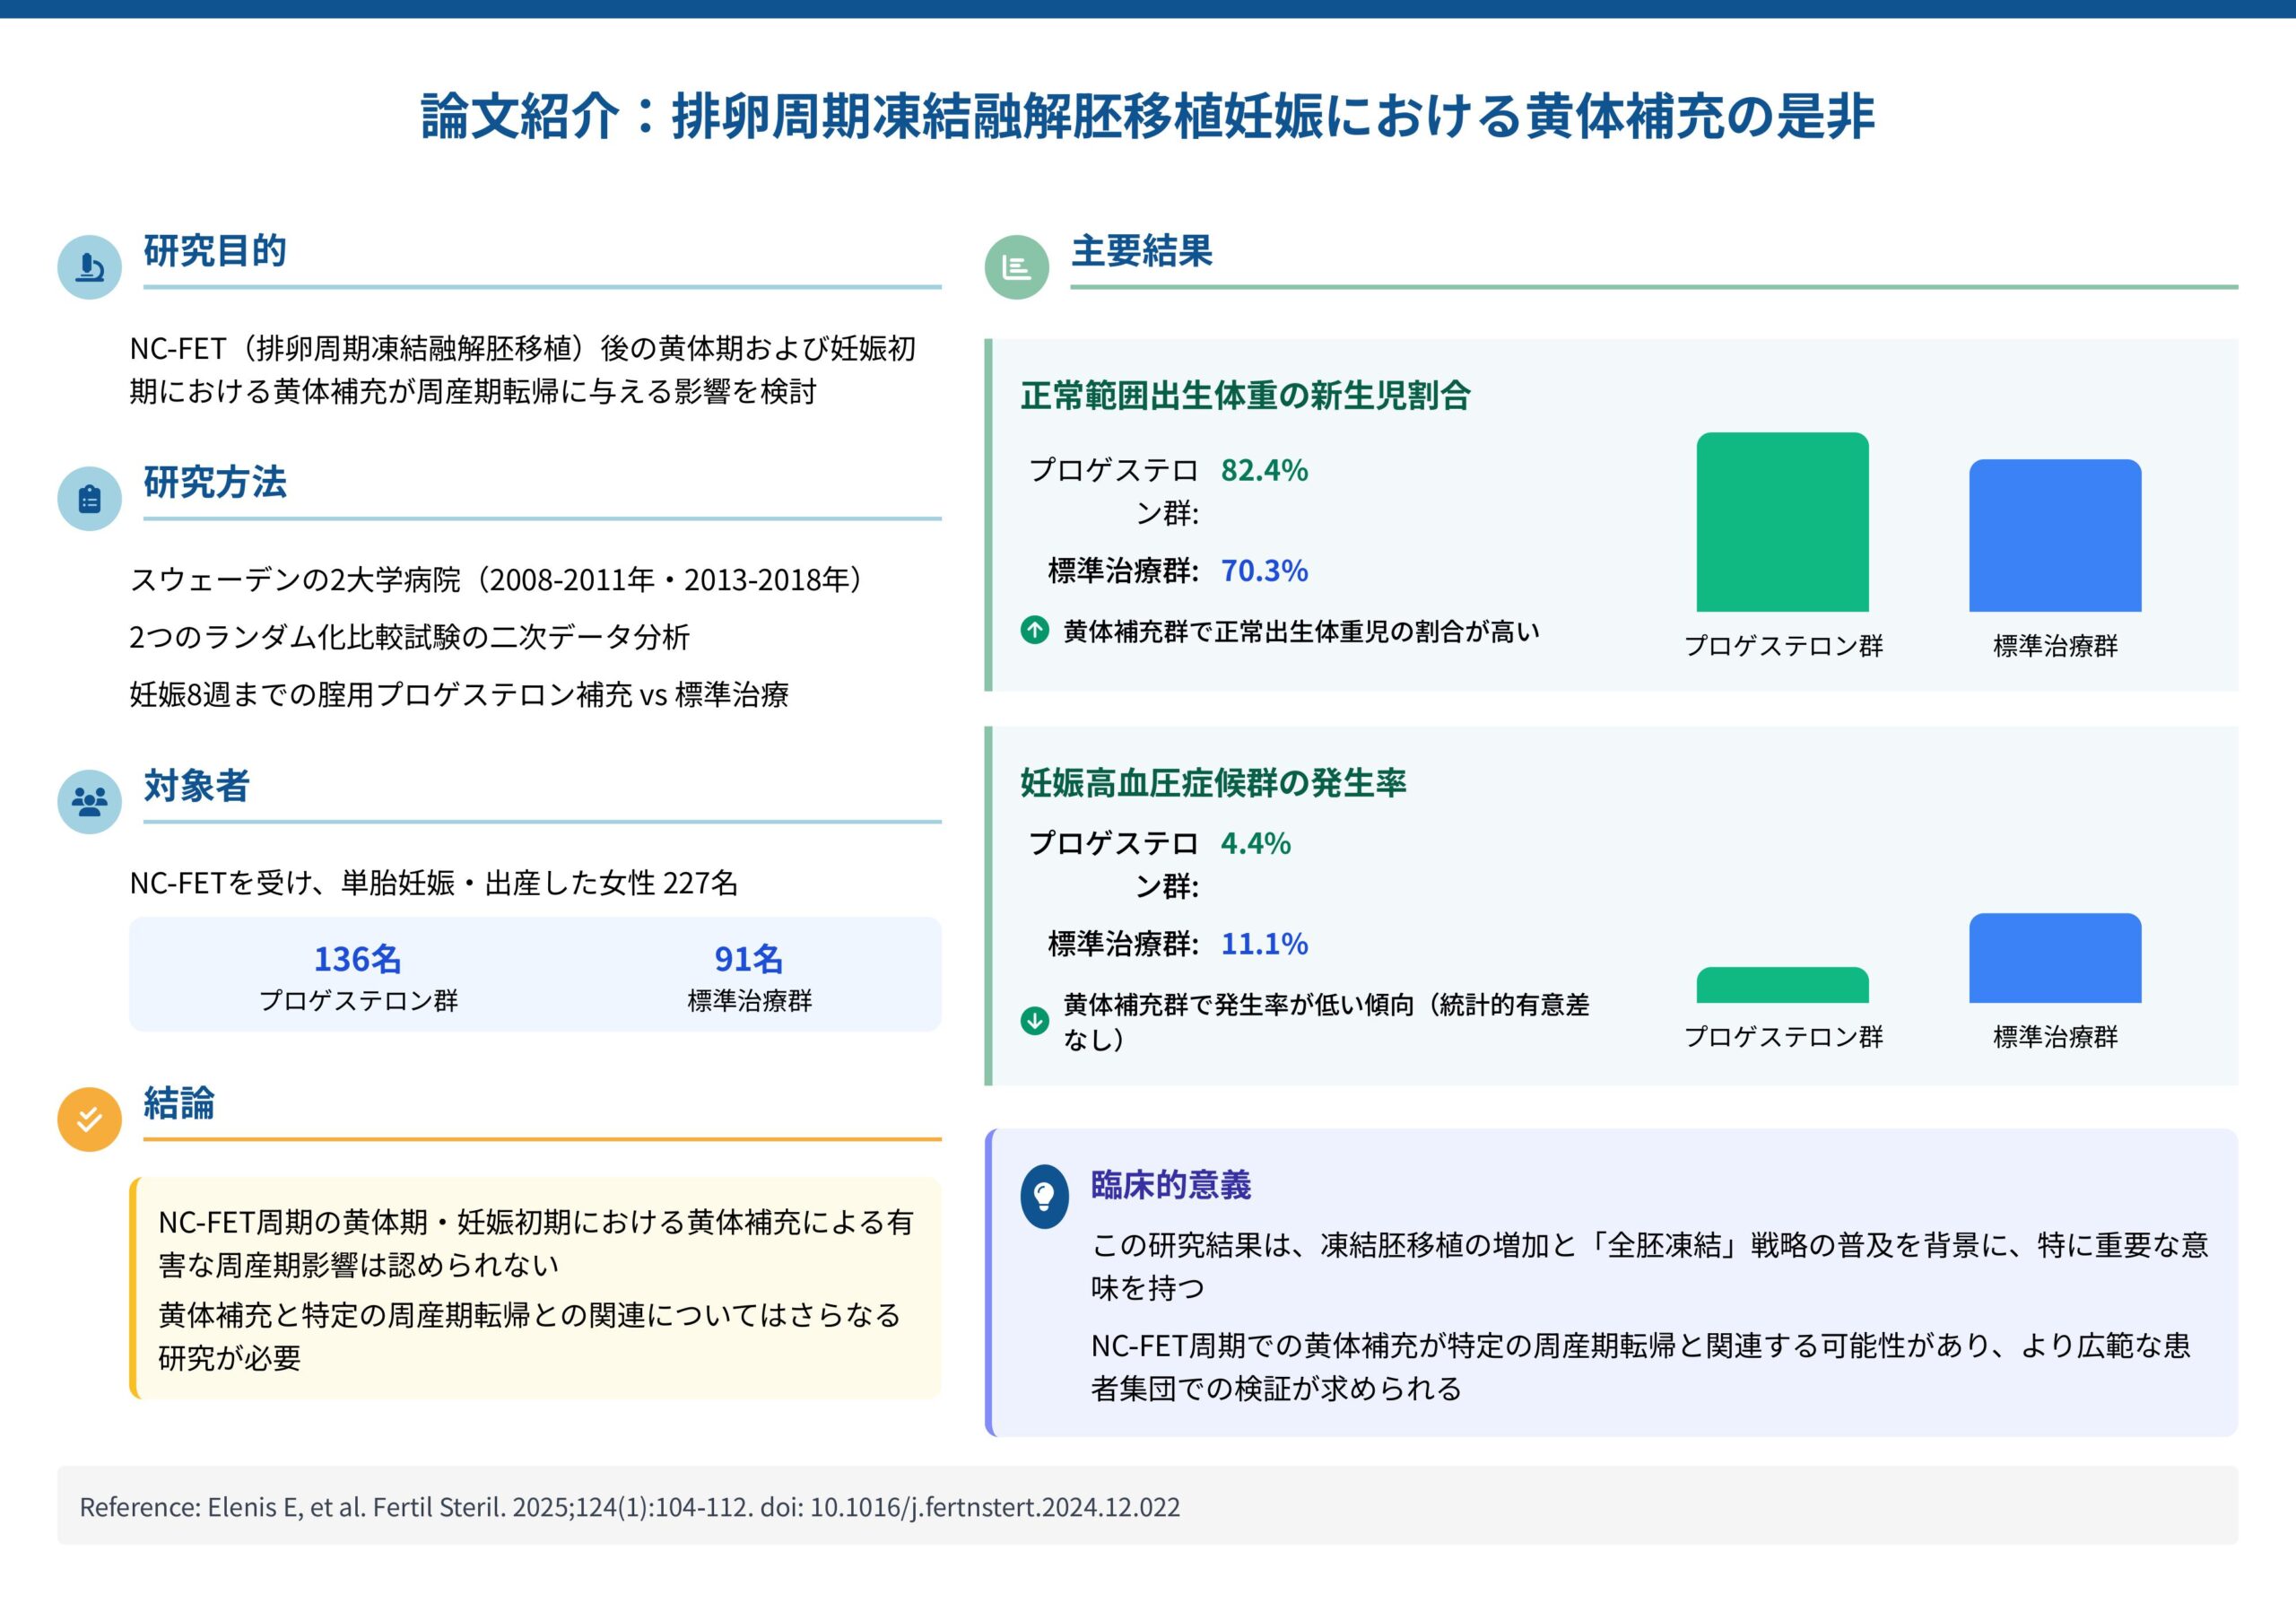The height and width of the screenshot is (1603, 2296).
Task: Click the clinical text より広範な患者集団での検証
Action: pos(1641,1367)
